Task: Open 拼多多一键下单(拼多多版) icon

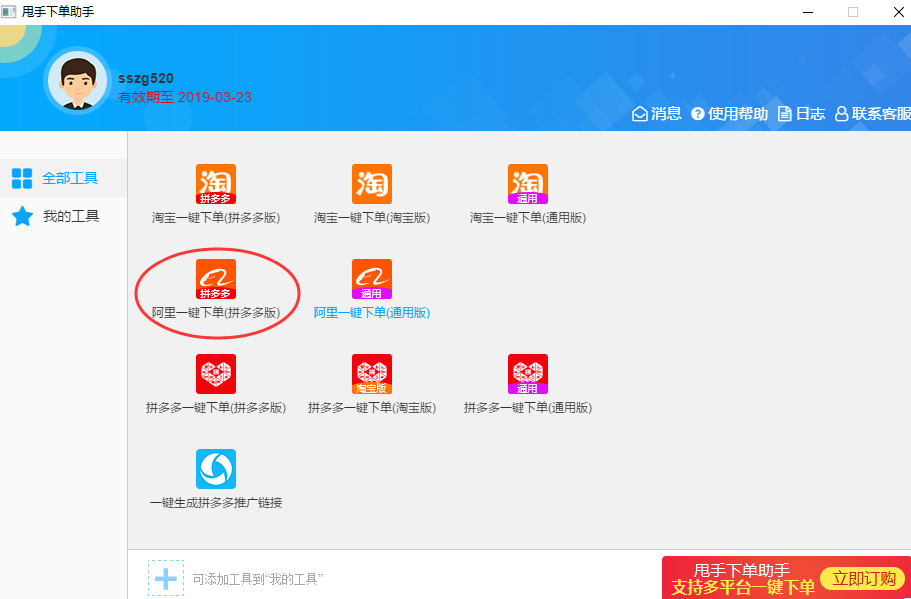Action: pyautogui.click(x=216, y=374)
